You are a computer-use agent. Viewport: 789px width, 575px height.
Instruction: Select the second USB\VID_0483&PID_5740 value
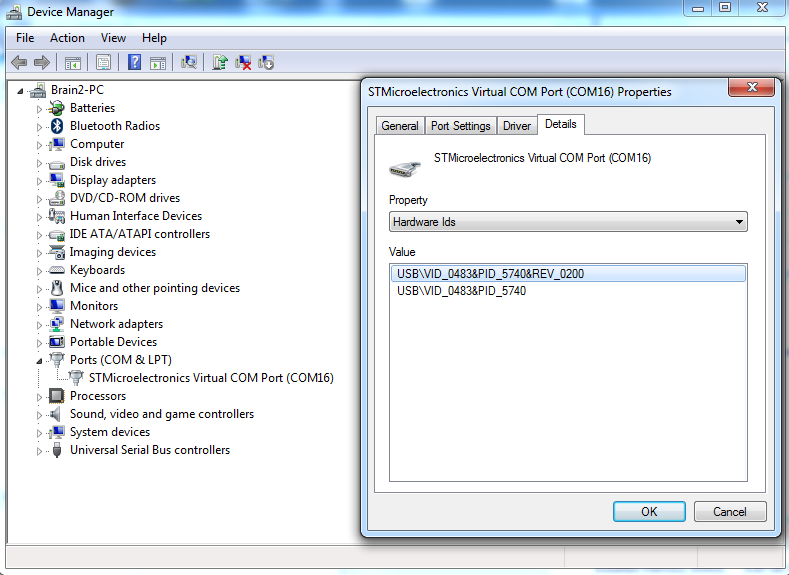pos(461,291)
